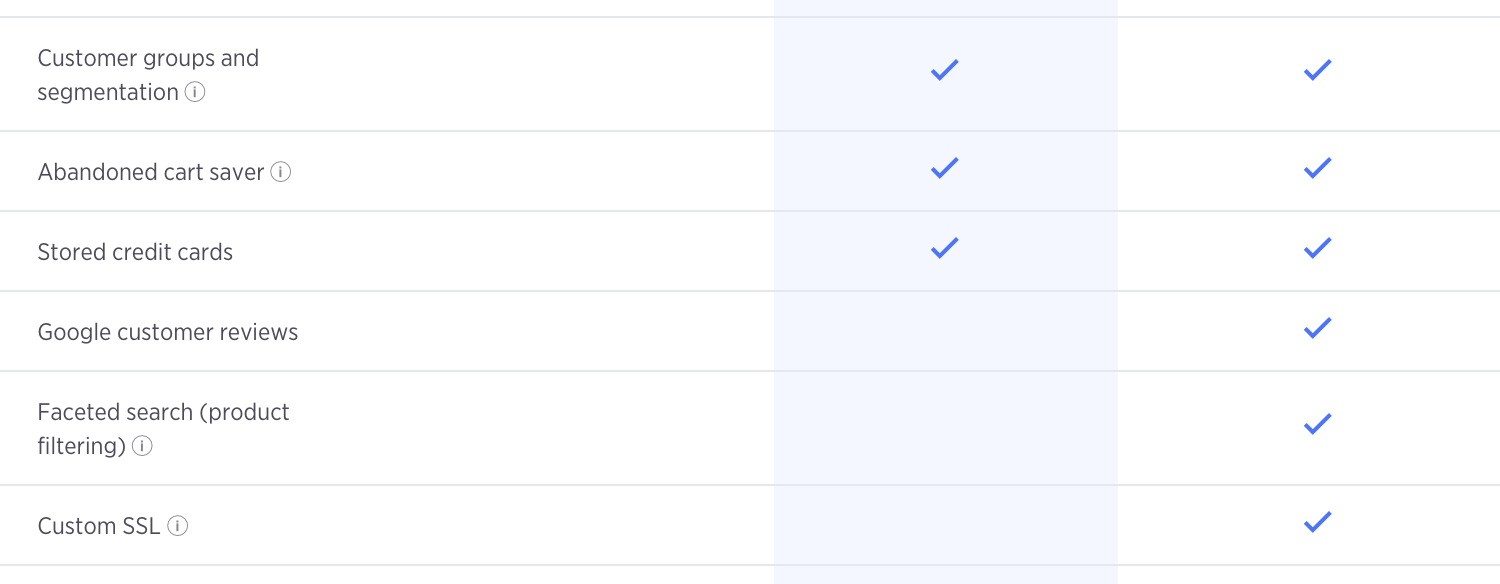This screenshot has height=584, width=1500.
Task: Click info icon after Faceted search filtering
Action: point(143,446)
